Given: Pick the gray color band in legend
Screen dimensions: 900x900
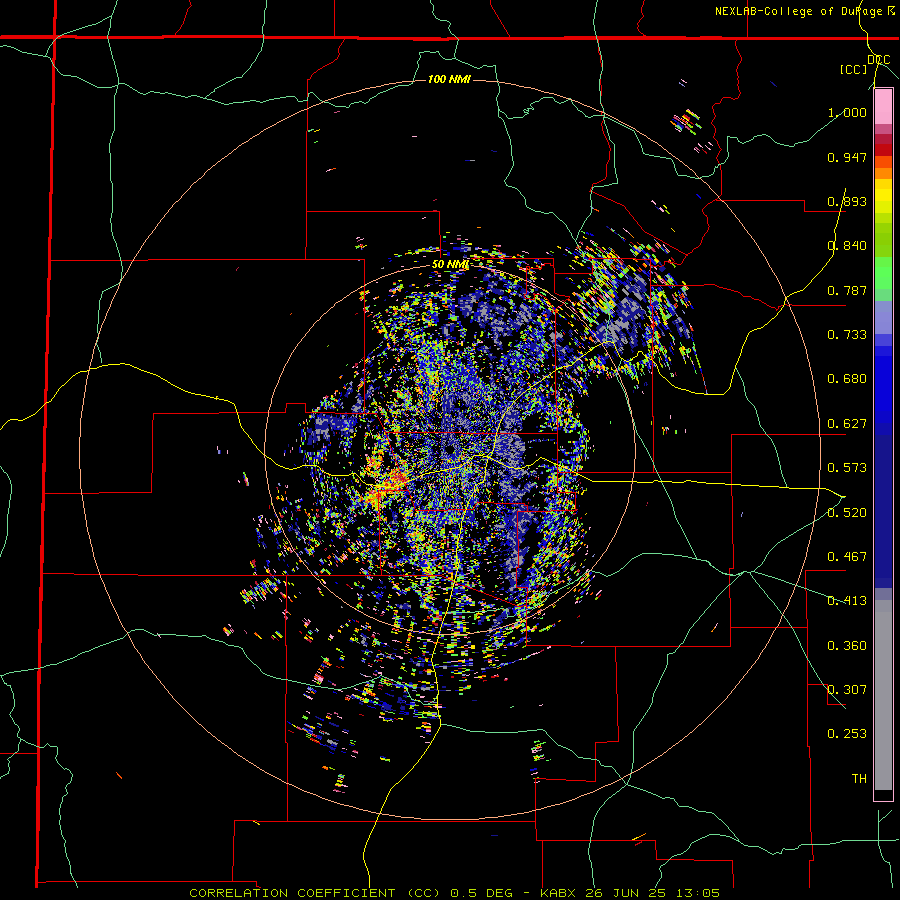Looking at the screenshot, I should pos(883,695).
